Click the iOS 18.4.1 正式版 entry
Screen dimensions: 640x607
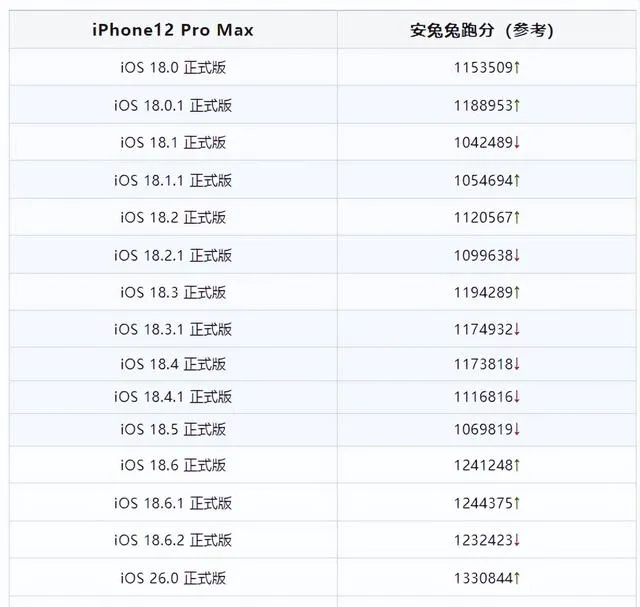click(173, 397)
